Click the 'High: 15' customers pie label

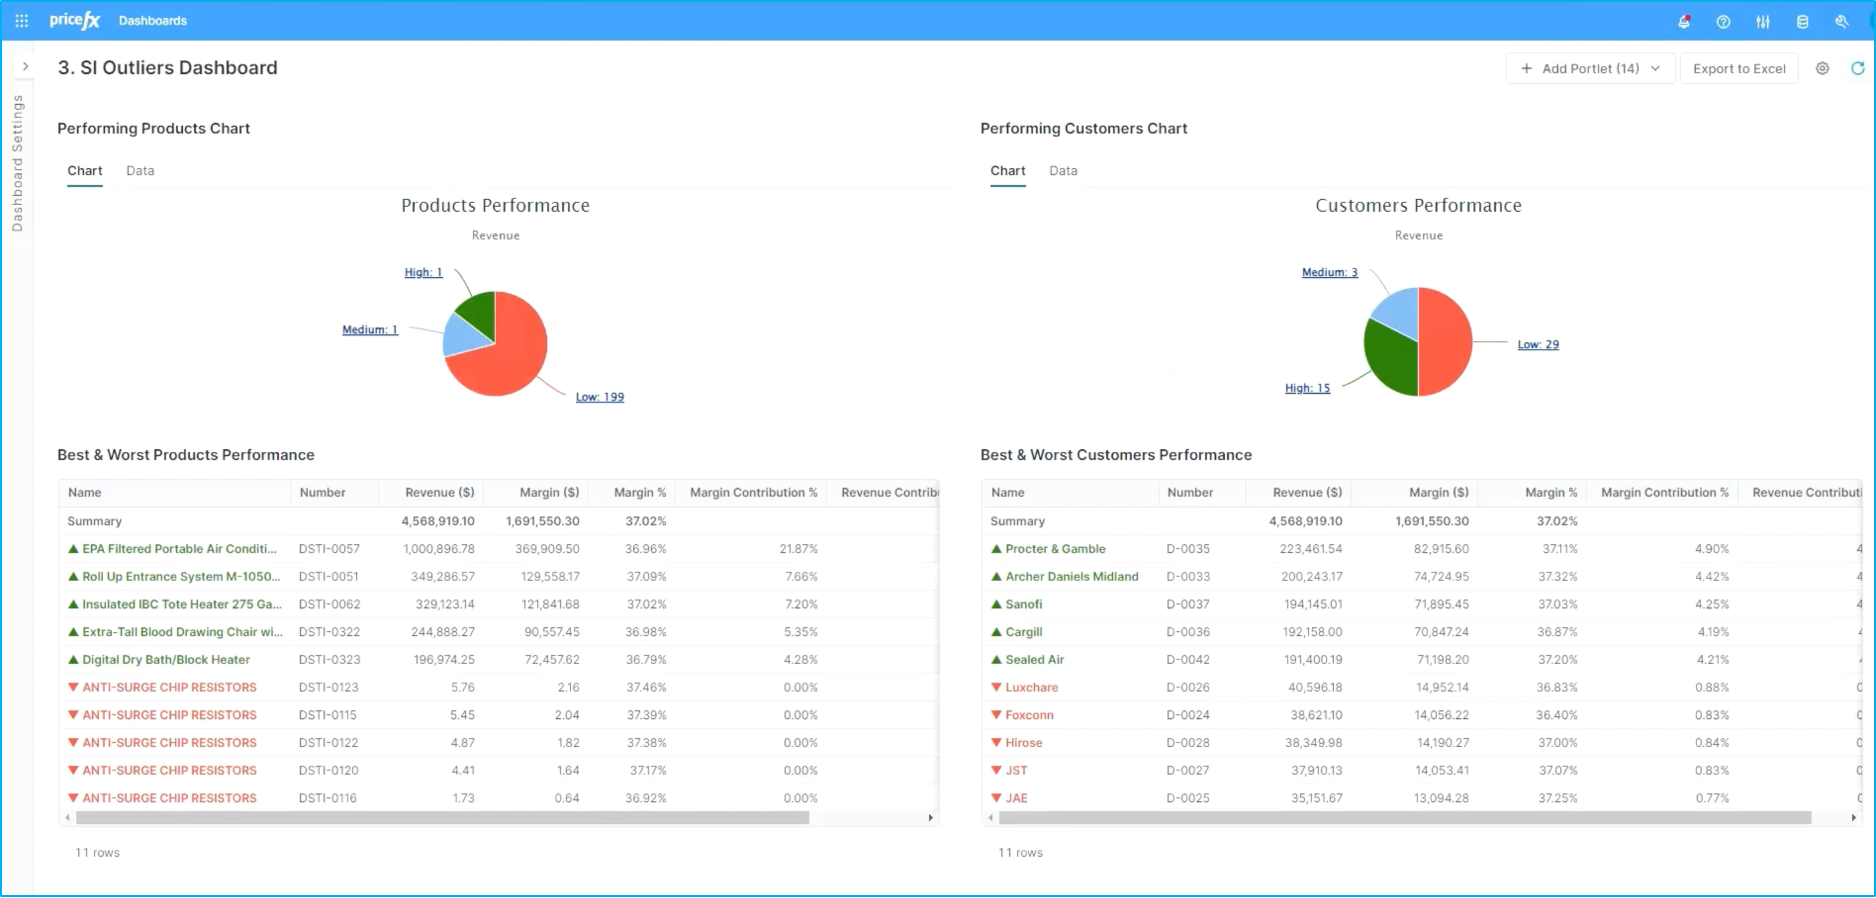(1308, 388)
